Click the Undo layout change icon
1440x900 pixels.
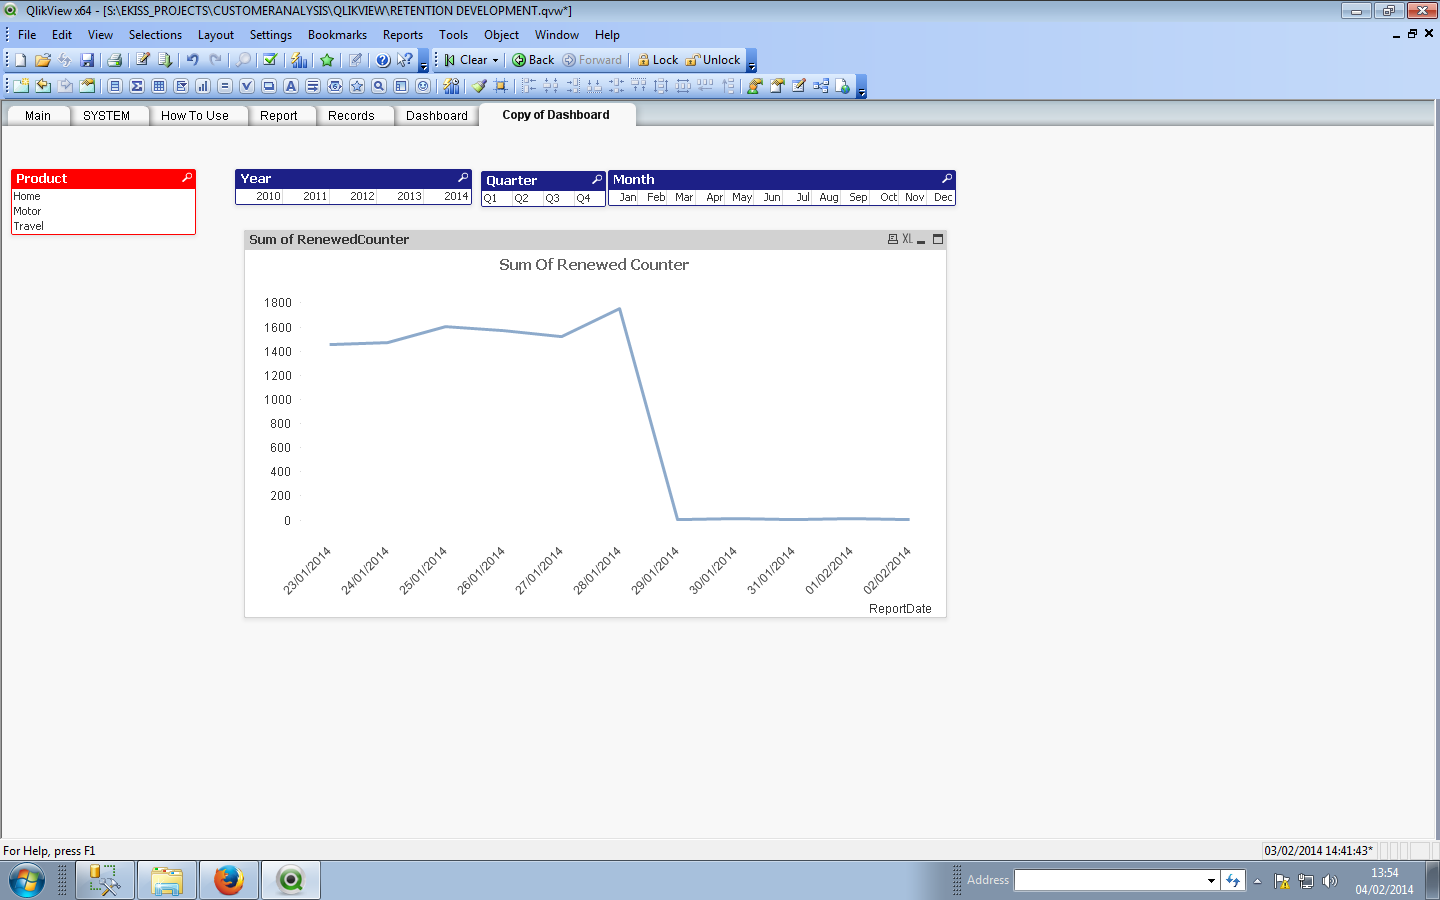192,60
